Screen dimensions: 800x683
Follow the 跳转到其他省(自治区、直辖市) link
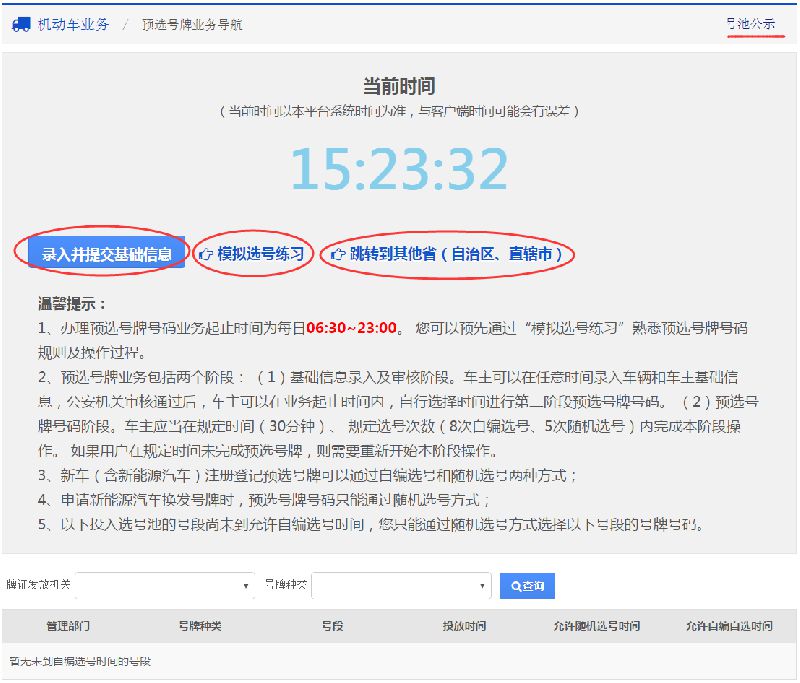click(456, 254)
